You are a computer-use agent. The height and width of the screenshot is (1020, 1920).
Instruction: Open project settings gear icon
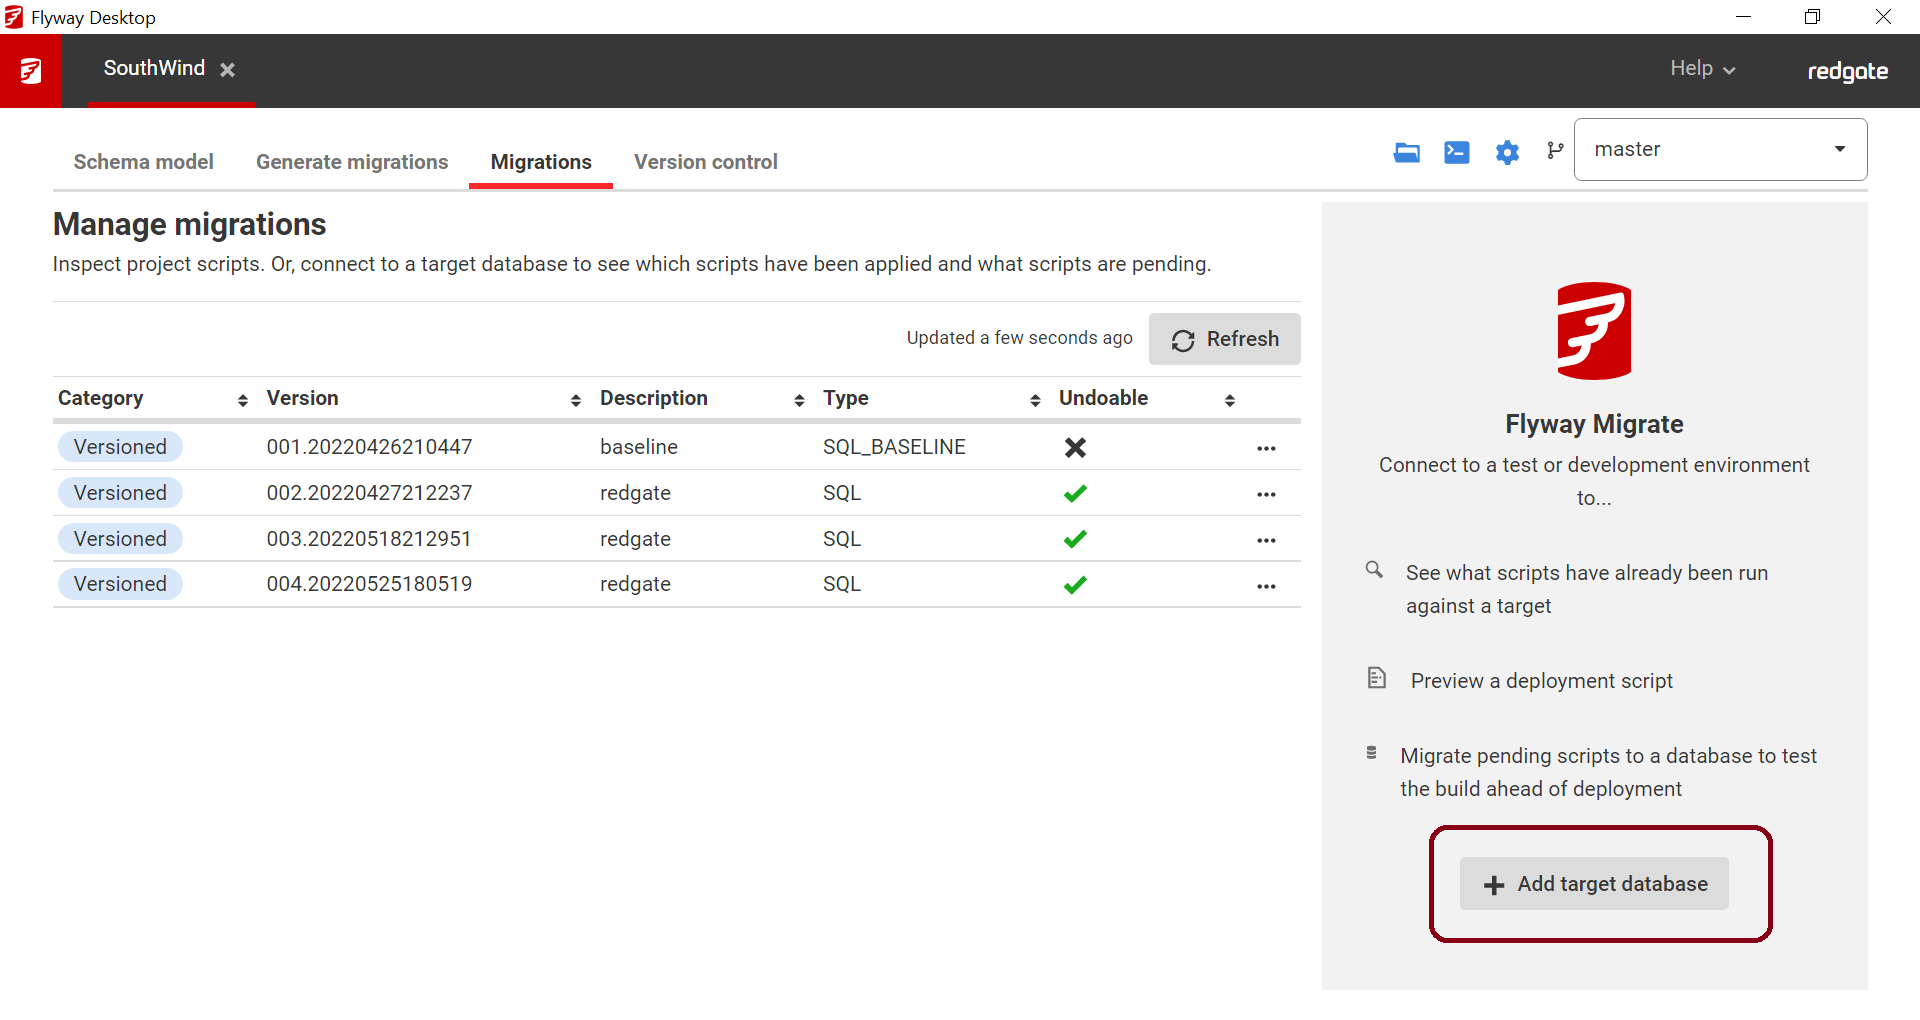click(x=1506, y=152)
